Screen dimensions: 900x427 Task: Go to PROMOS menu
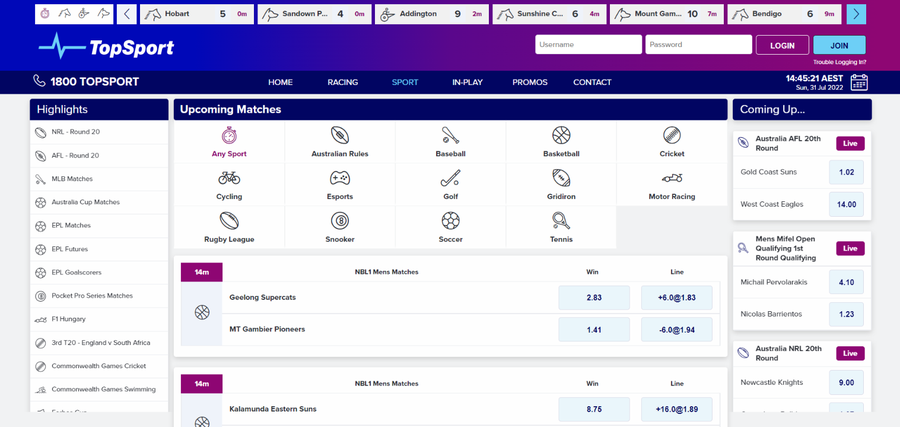pyautogui.click(x=530, y=82)
